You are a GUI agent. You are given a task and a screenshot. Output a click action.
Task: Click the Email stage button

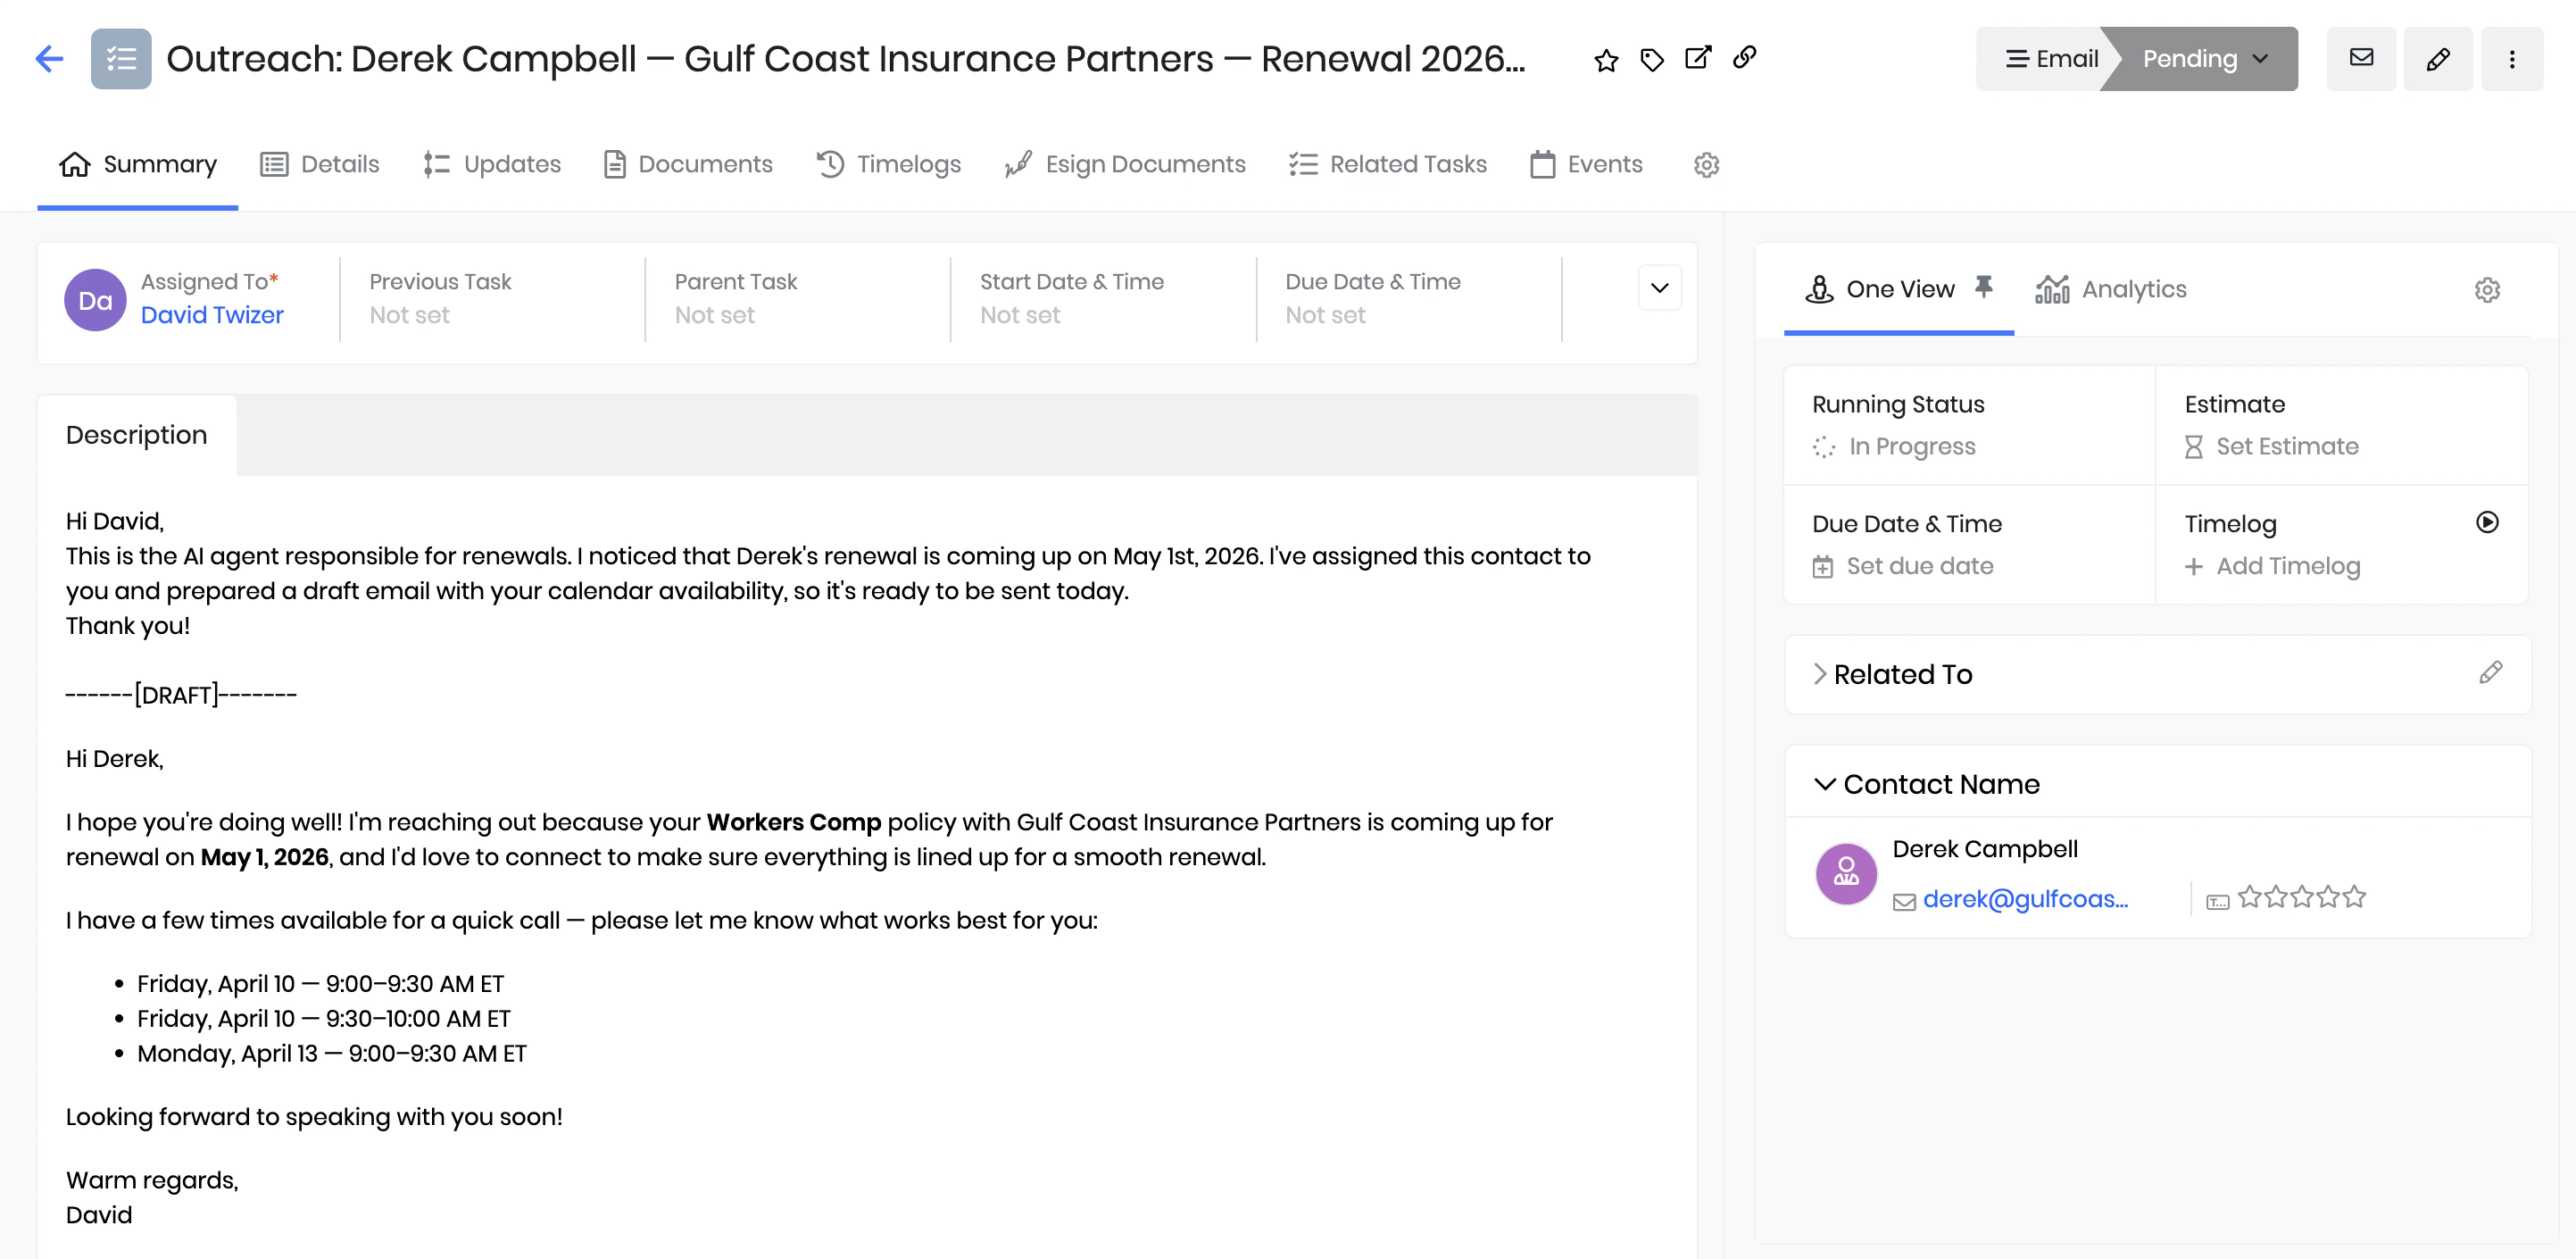(2049, 59)
